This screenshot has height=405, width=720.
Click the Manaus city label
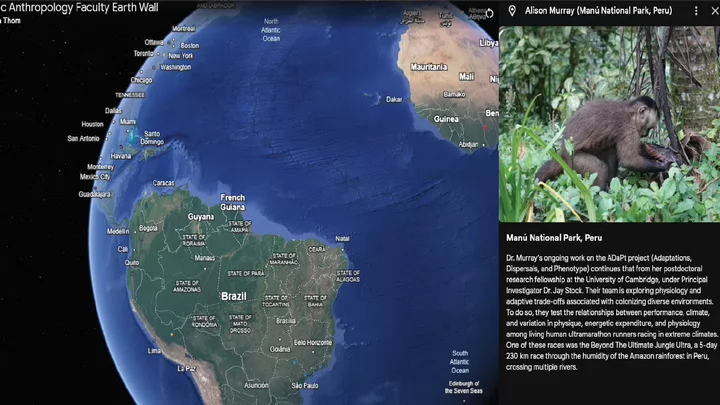(205, 258)
